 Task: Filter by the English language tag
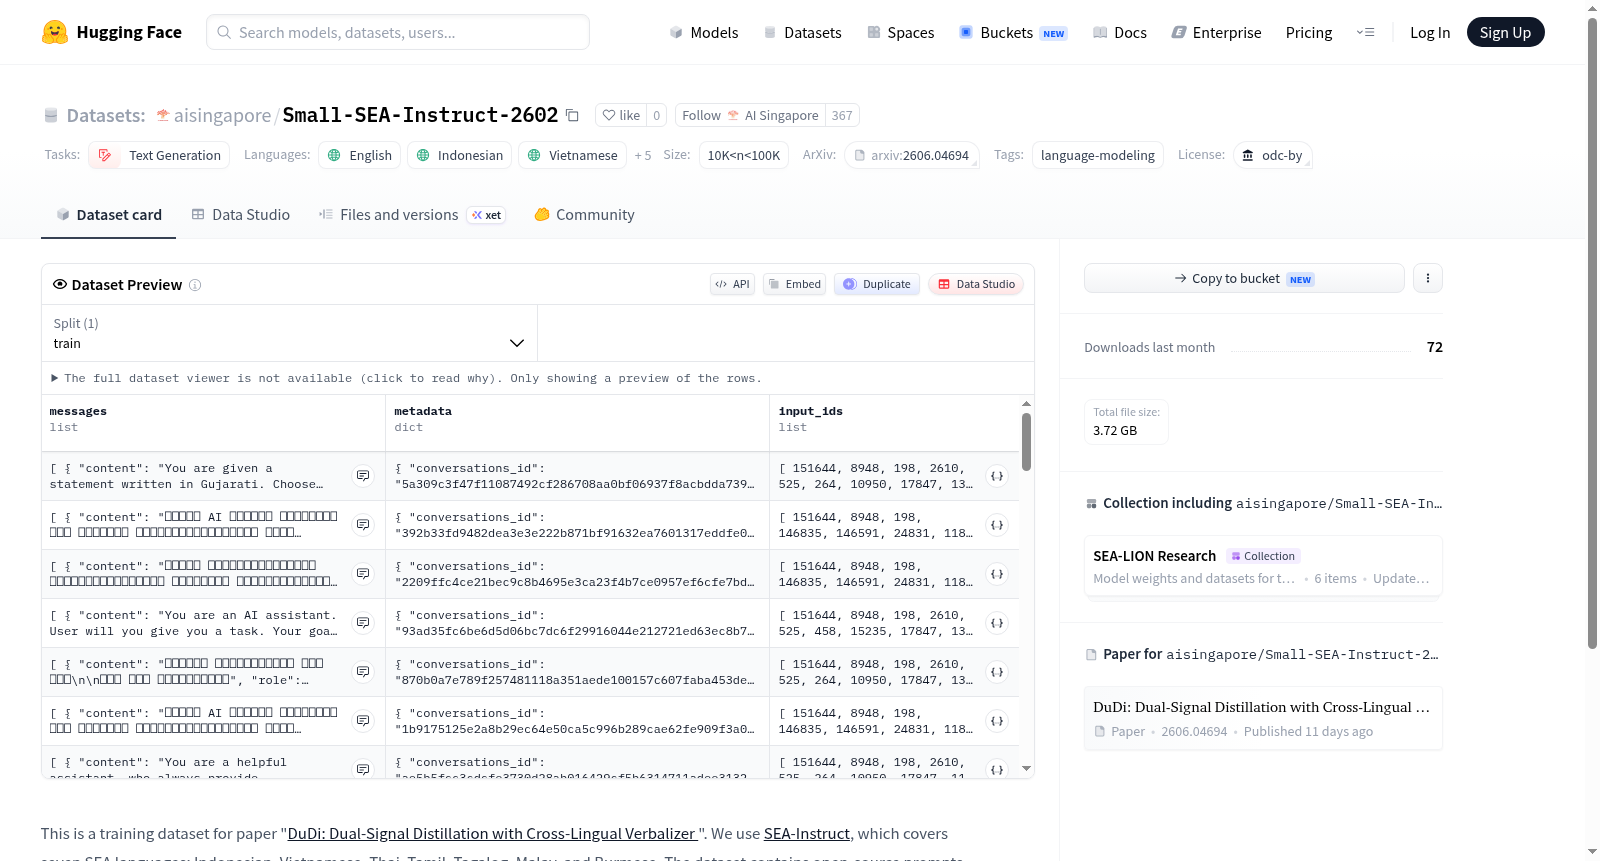pyautogui.click(x=360, y=155)
